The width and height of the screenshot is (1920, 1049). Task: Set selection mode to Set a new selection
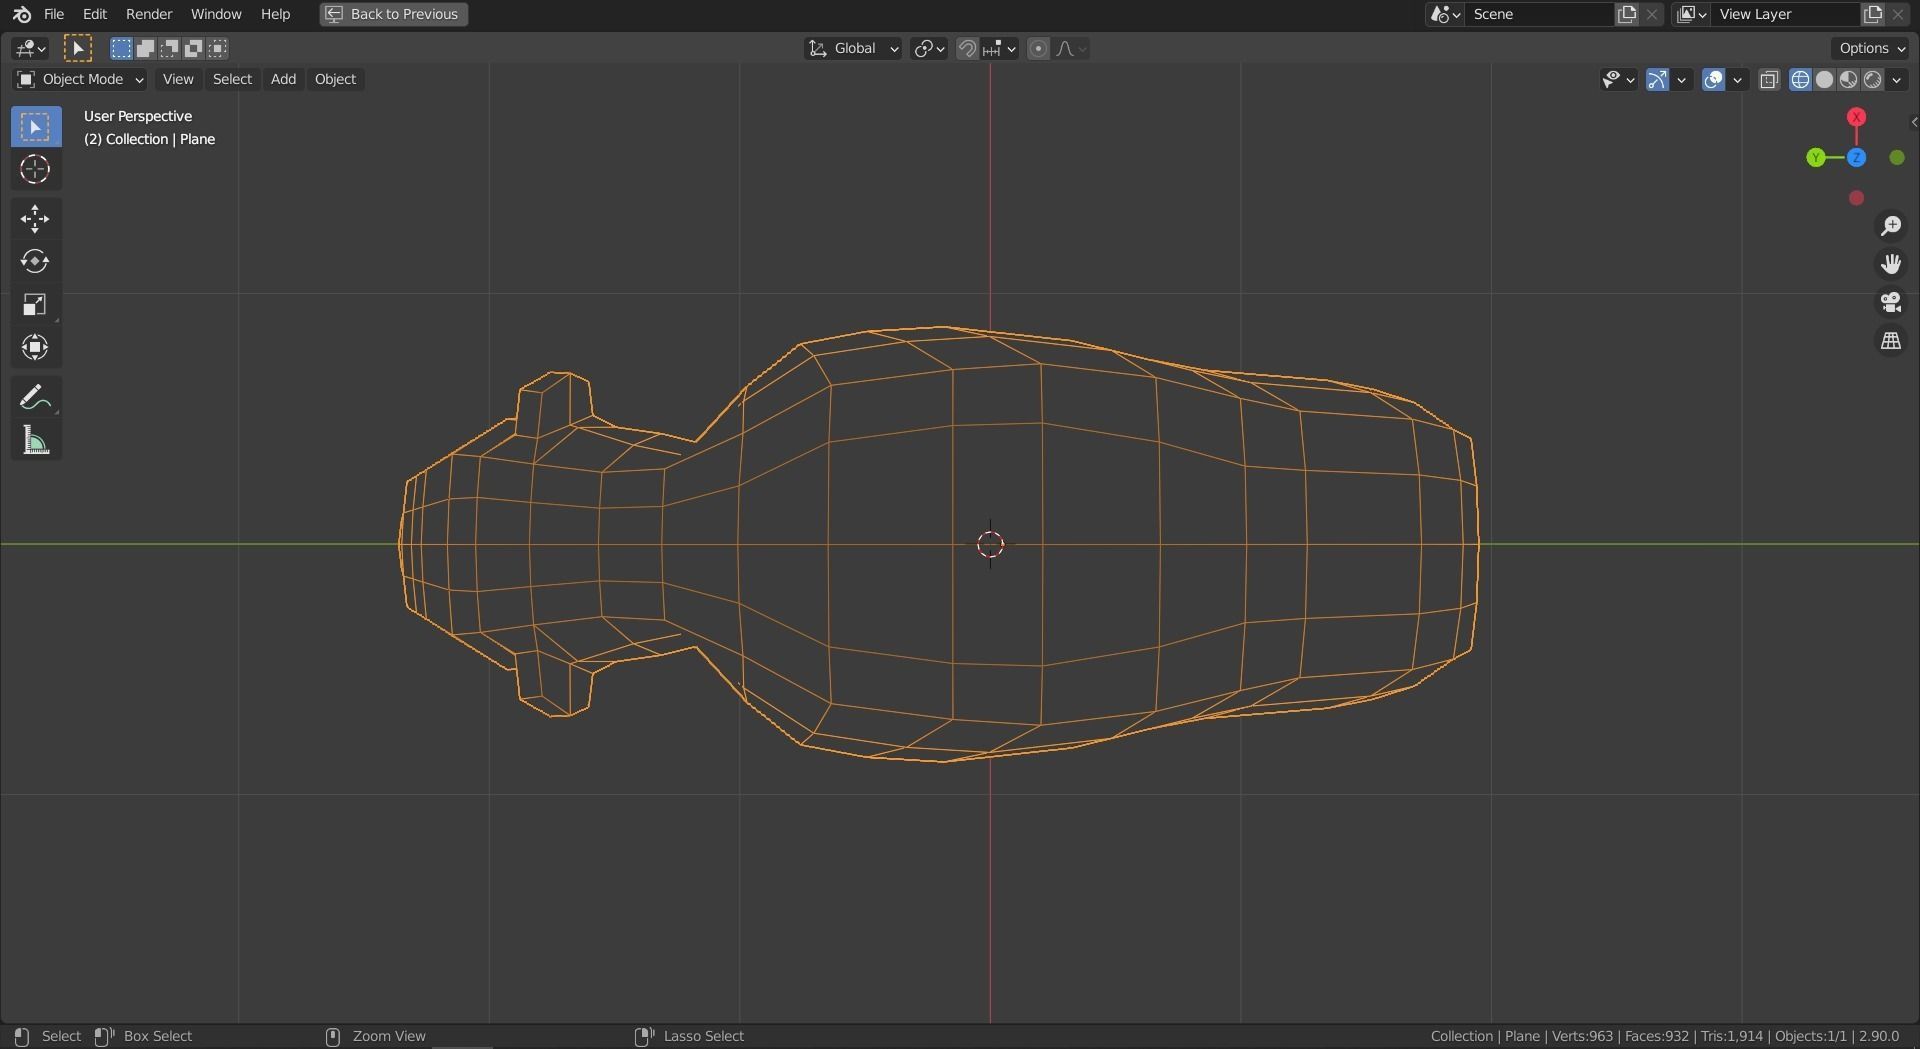pos(121,48)
